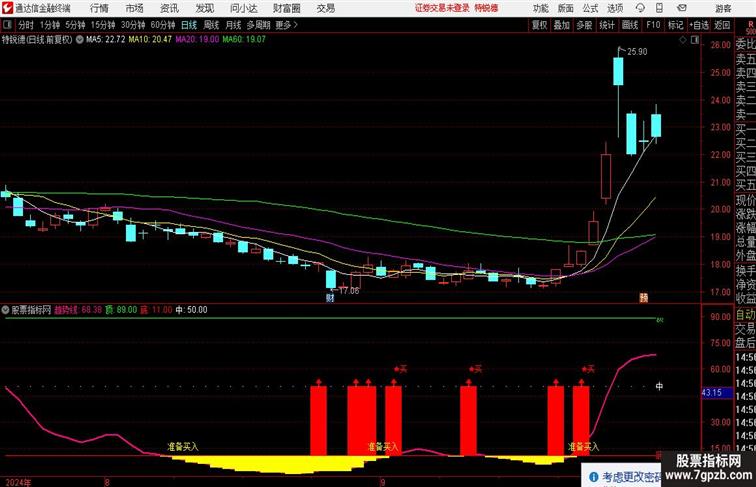Add stock with the +自选 button

tap(699, 25)
